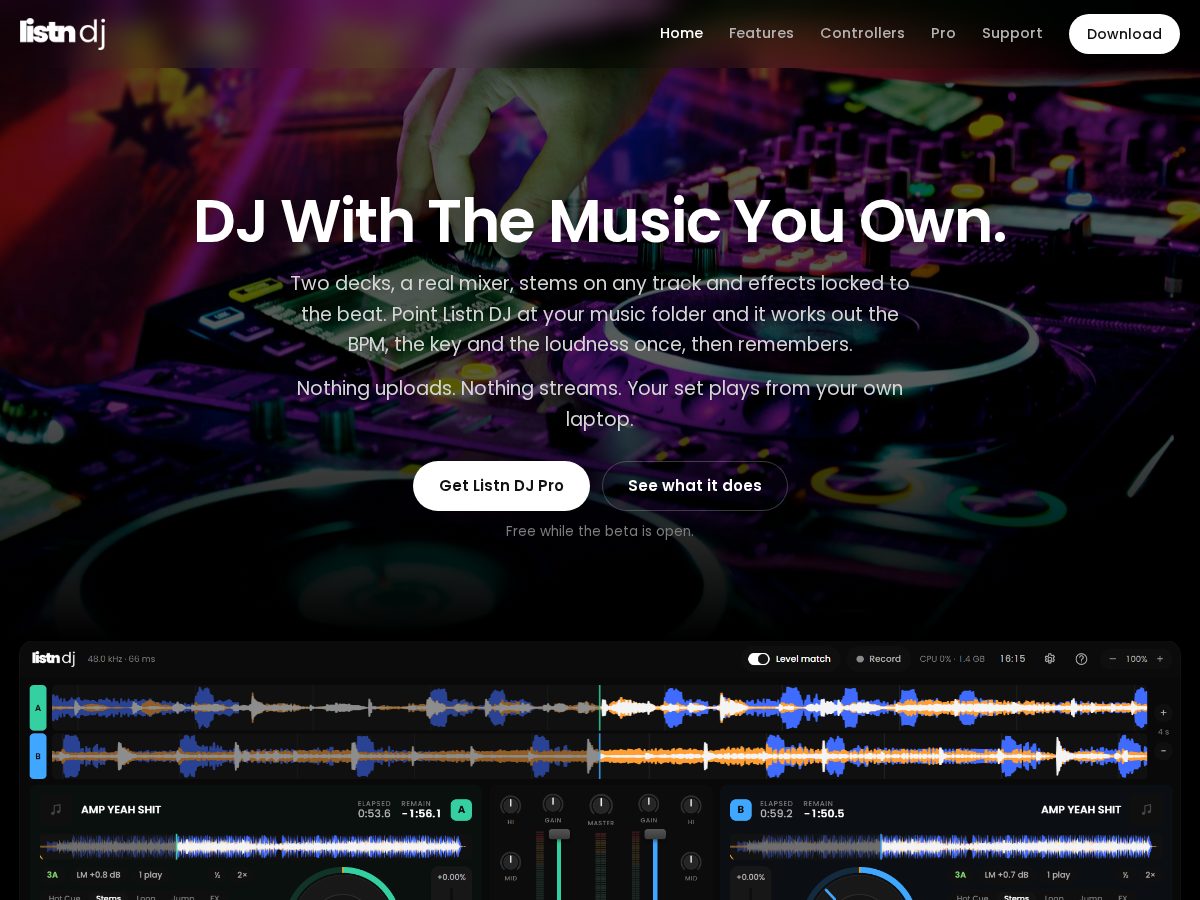Click '1 play' count on deck B

point(1058,875)
